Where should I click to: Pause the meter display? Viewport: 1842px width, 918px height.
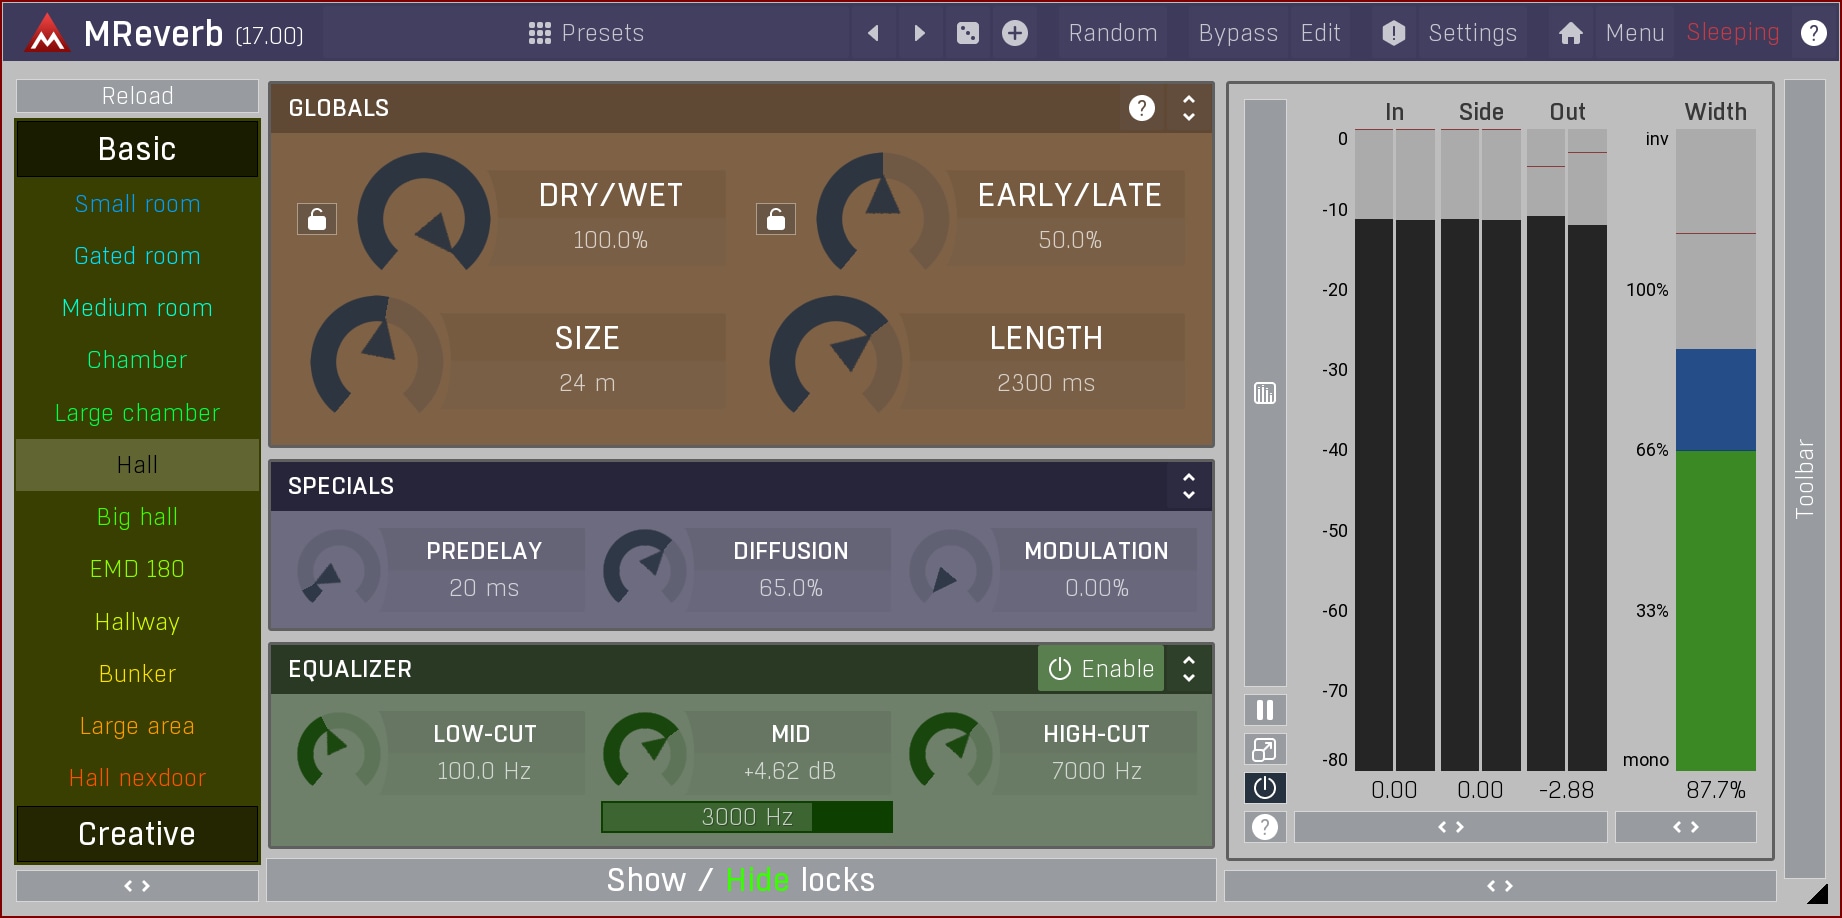pos(1265,710)
